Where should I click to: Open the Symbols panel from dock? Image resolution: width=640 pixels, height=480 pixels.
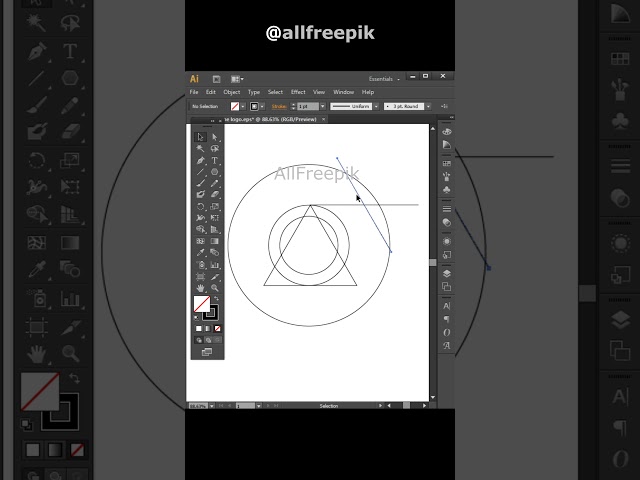(447, 190)
